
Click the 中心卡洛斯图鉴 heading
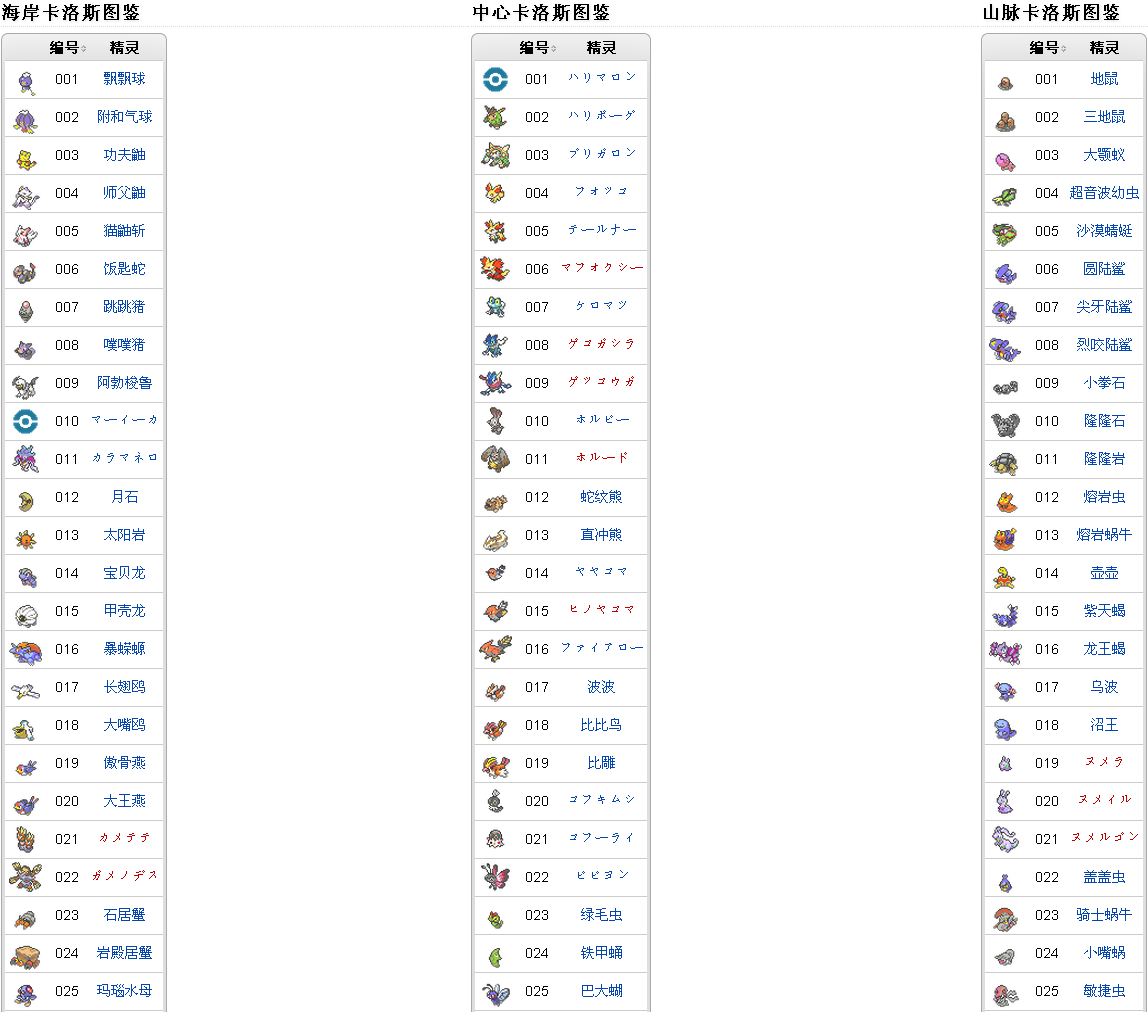(x=541, y=12)
